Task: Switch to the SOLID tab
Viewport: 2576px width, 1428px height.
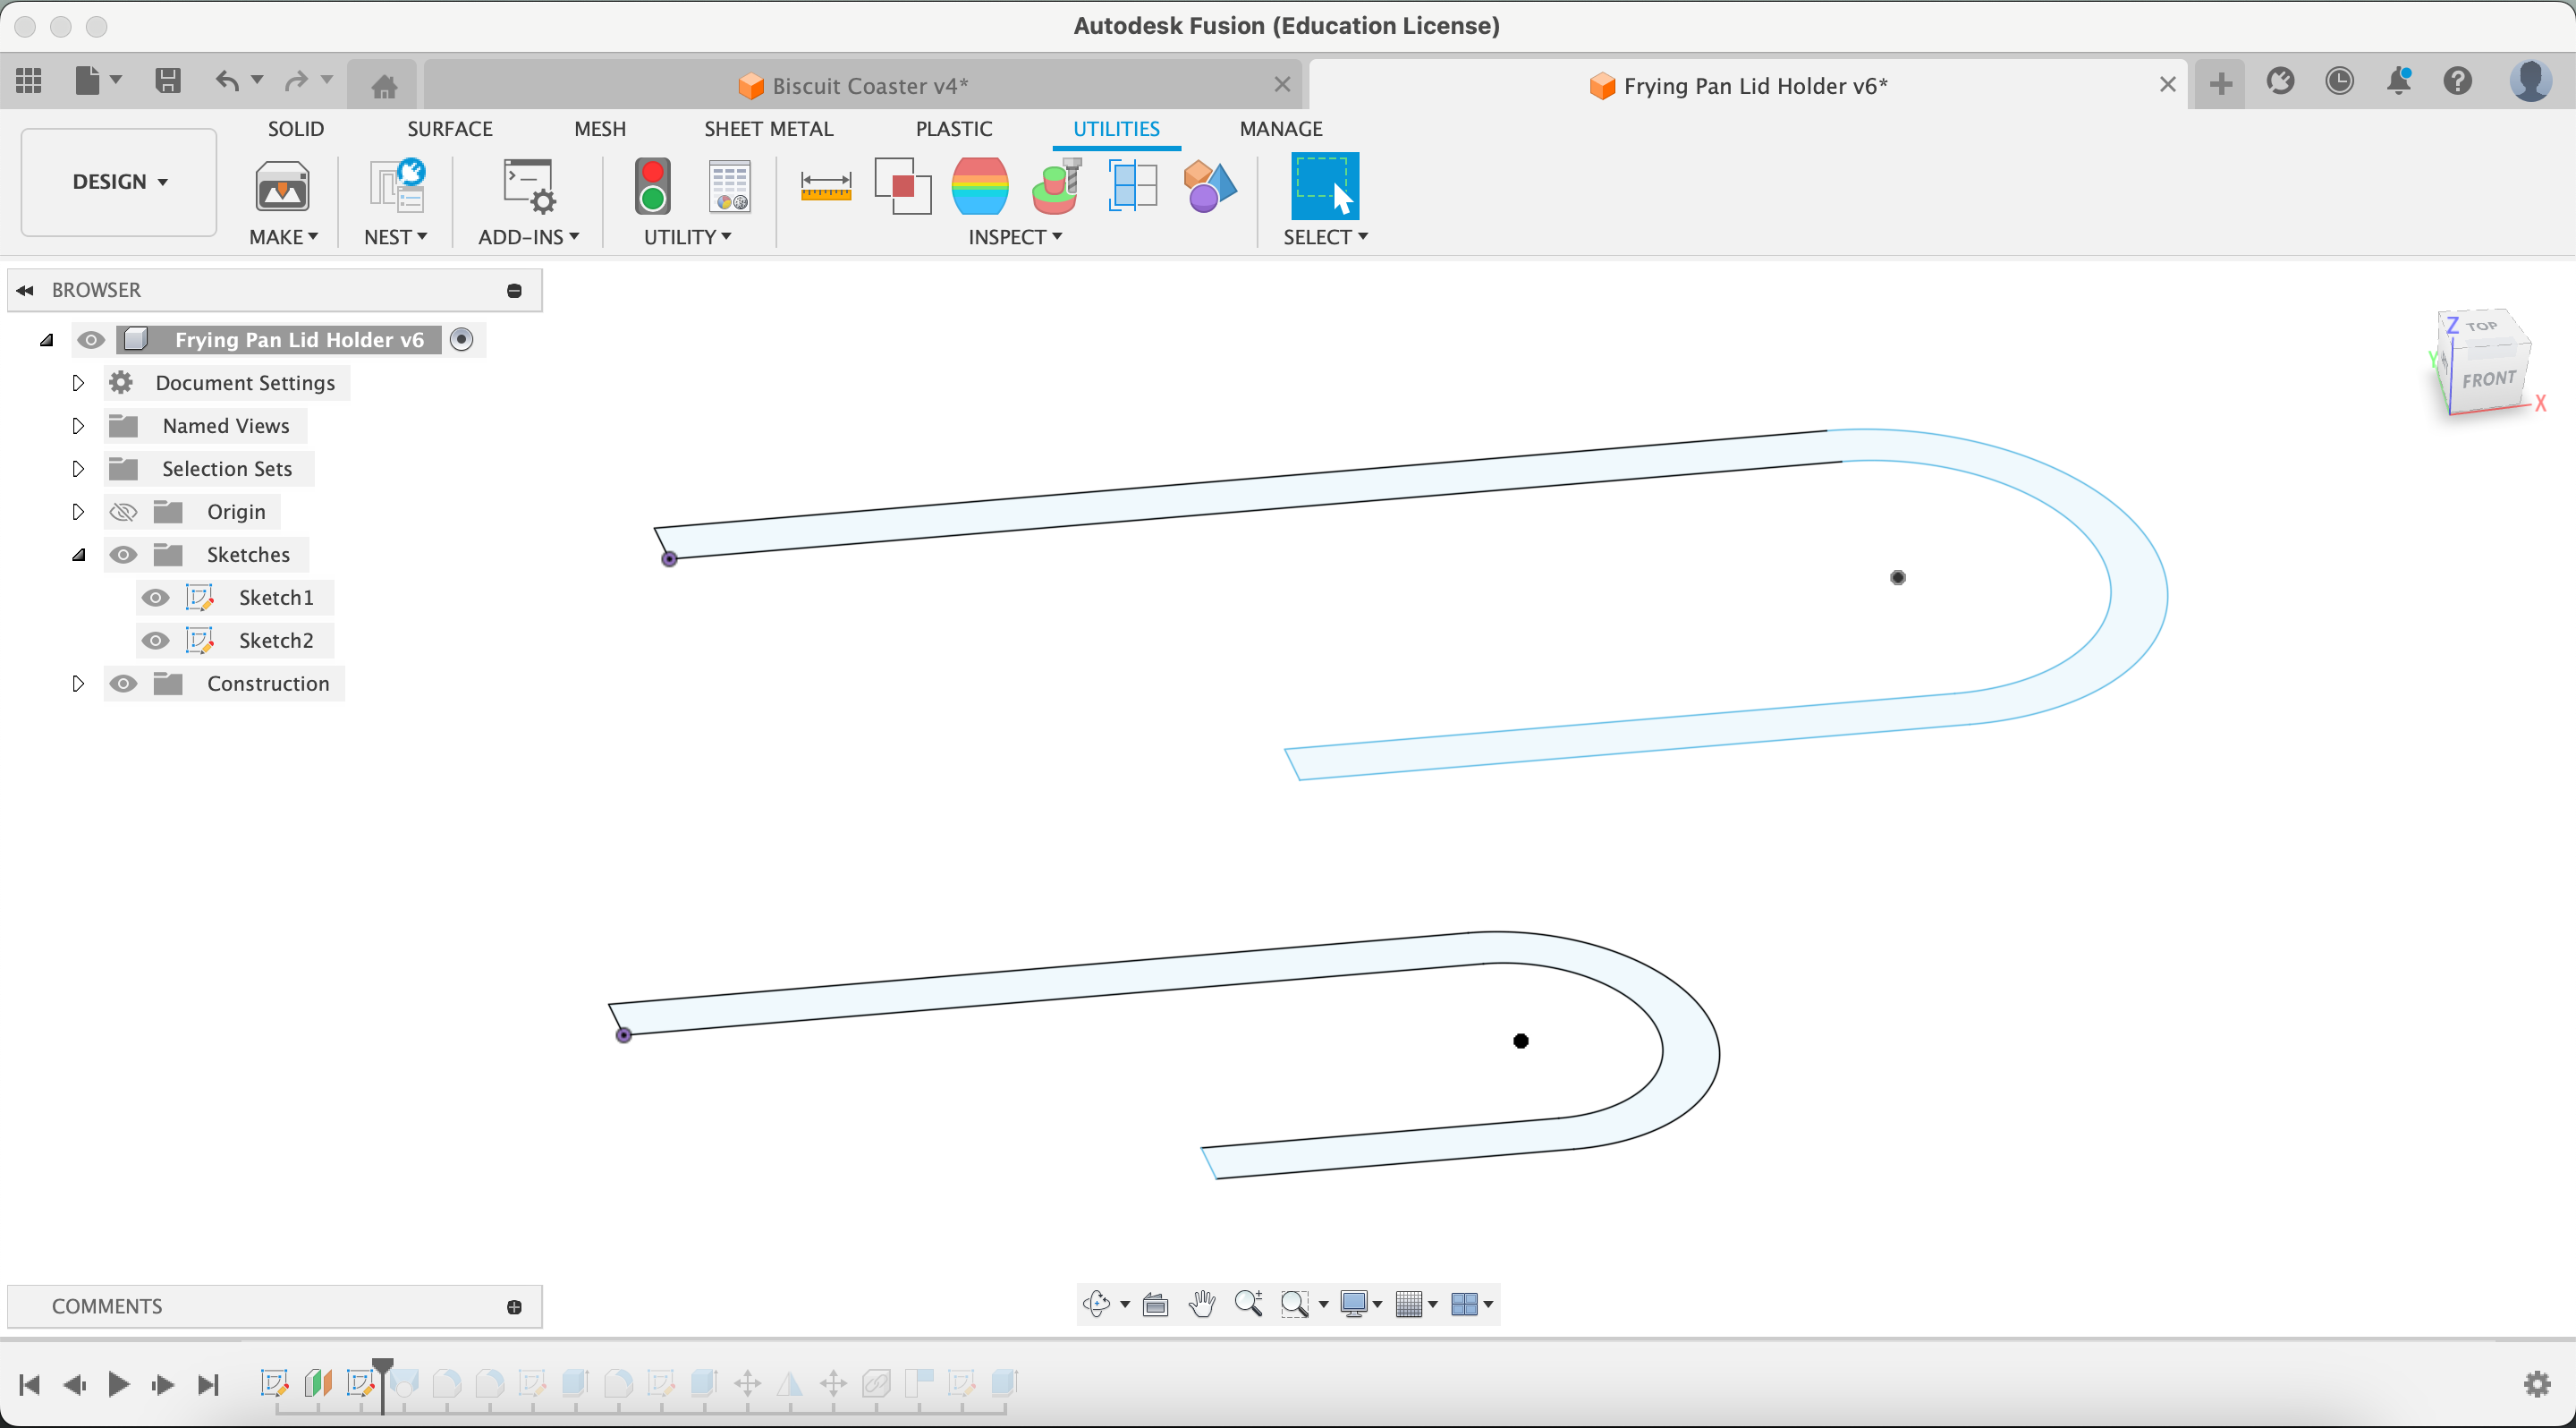Action: [x=296, y=129]
